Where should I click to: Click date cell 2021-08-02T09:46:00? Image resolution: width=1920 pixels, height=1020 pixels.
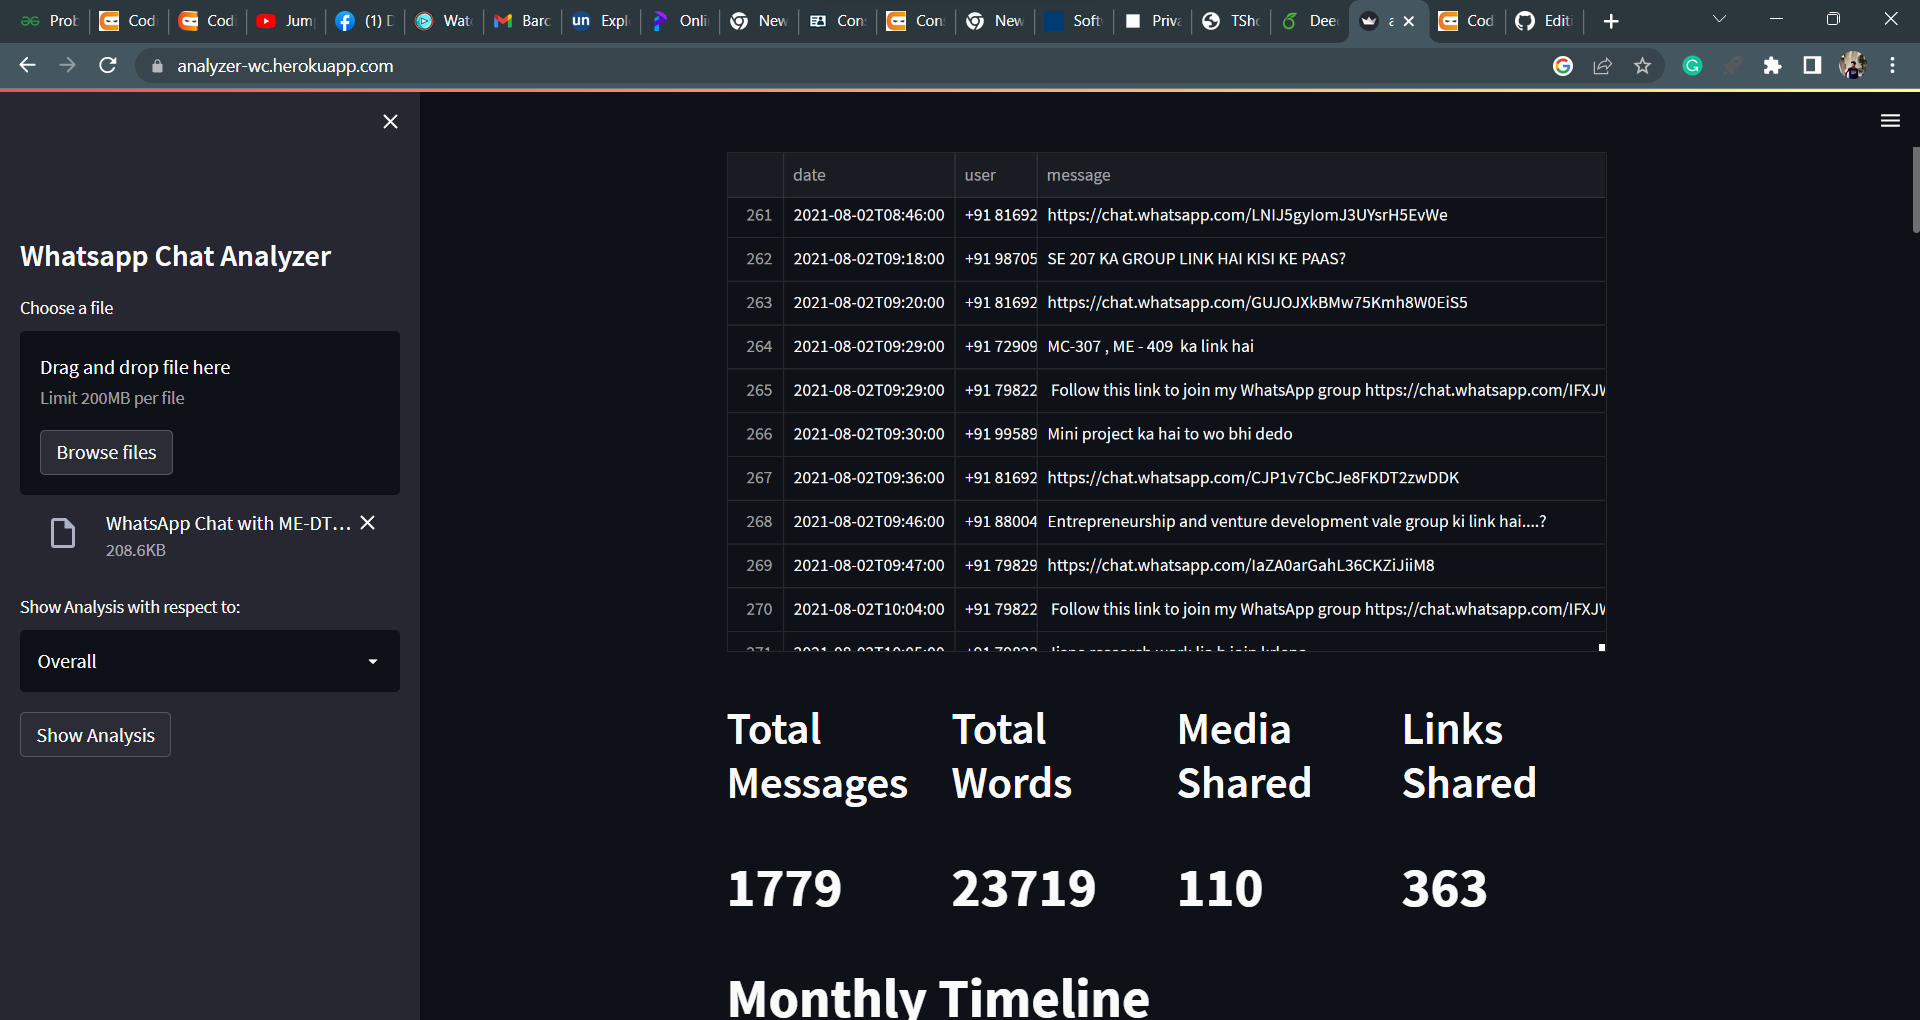pyautogui.click(x=868, y=522)
